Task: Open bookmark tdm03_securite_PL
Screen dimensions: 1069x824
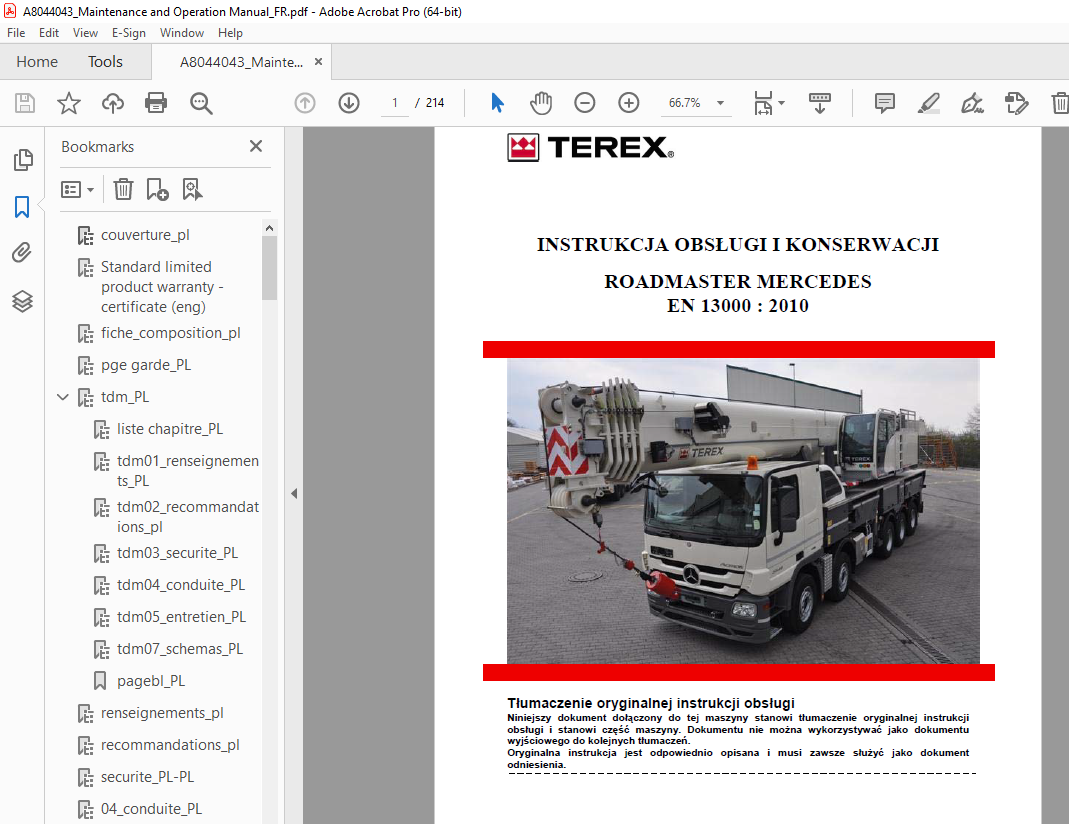Action: (177, 553)
